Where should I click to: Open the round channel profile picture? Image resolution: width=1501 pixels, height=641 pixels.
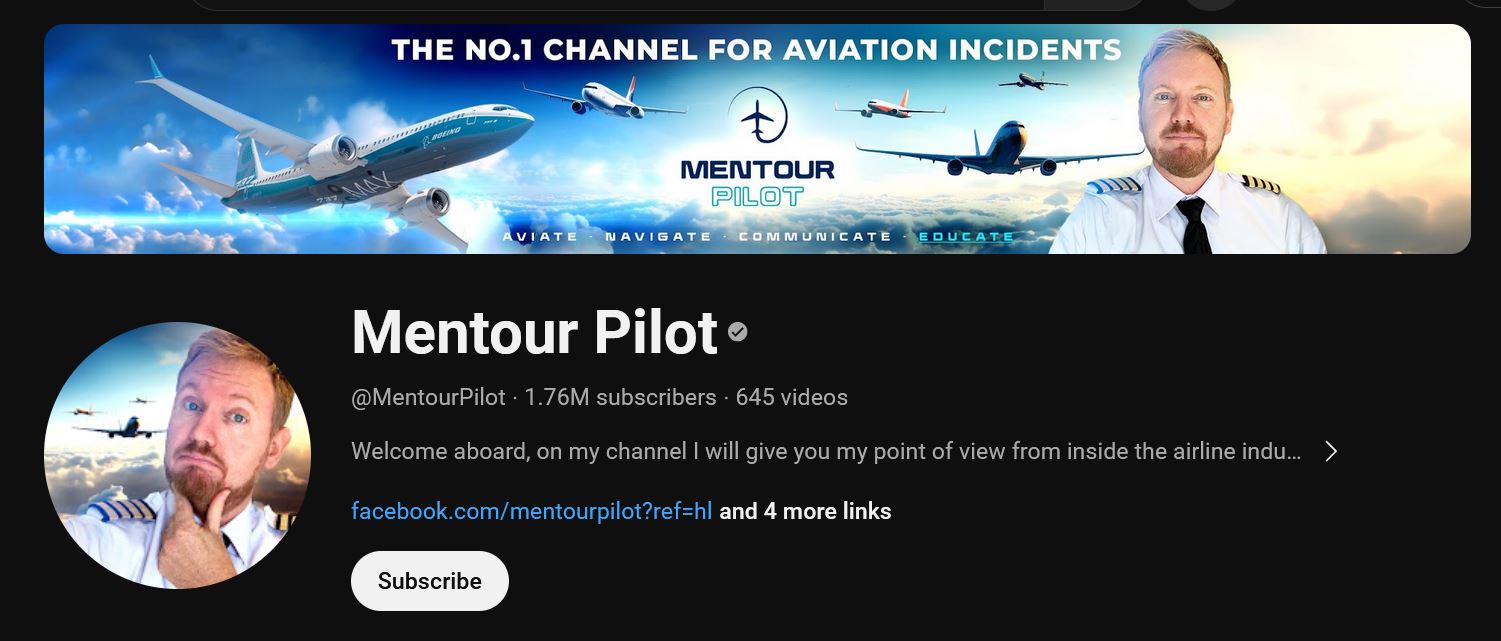[177, 455]
